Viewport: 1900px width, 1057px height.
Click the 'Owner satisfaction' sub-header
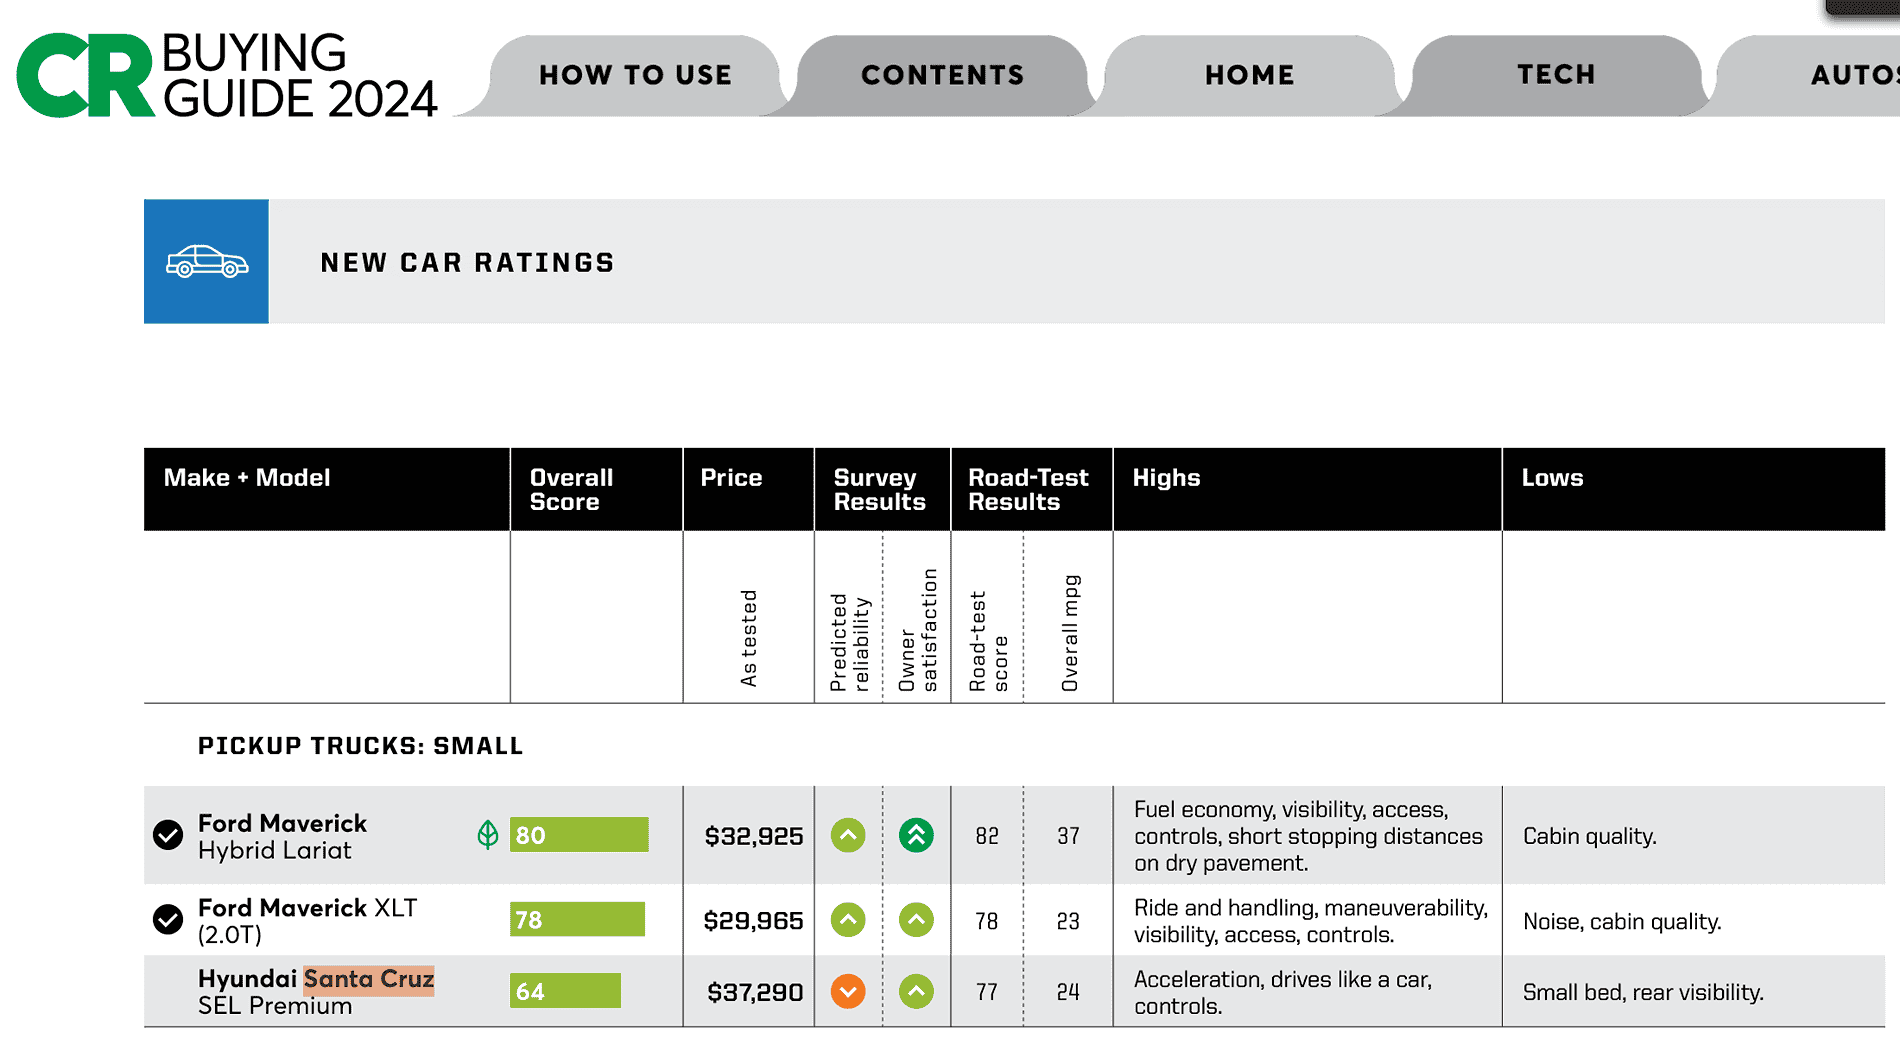point(918,630)
